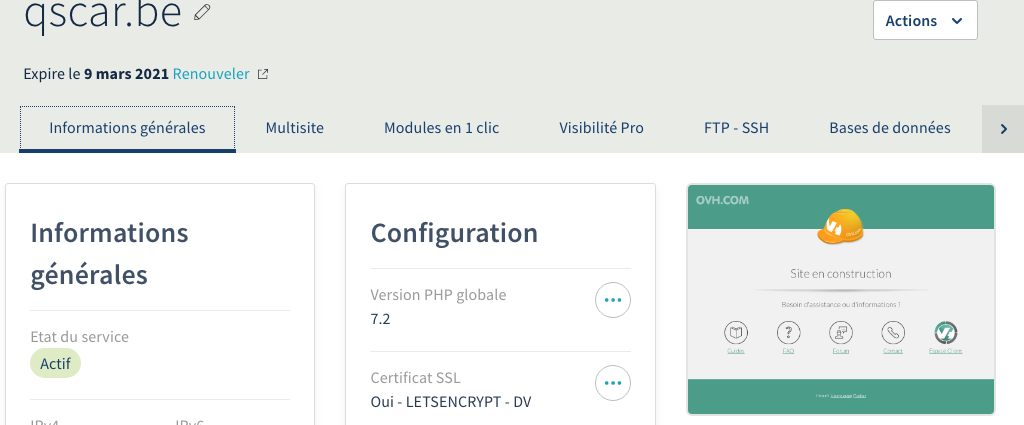Open the Actions dropdown

point(924,20)
